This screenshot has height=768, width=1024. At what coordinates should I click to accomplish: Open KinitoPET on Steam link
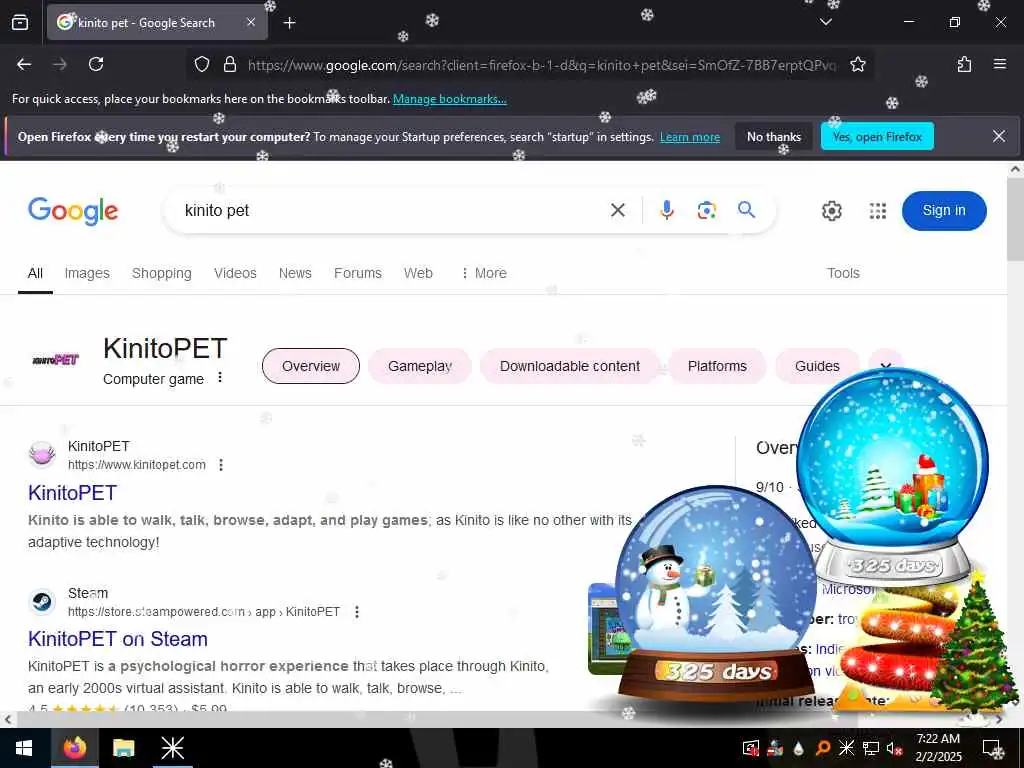[x=118, y=639]
